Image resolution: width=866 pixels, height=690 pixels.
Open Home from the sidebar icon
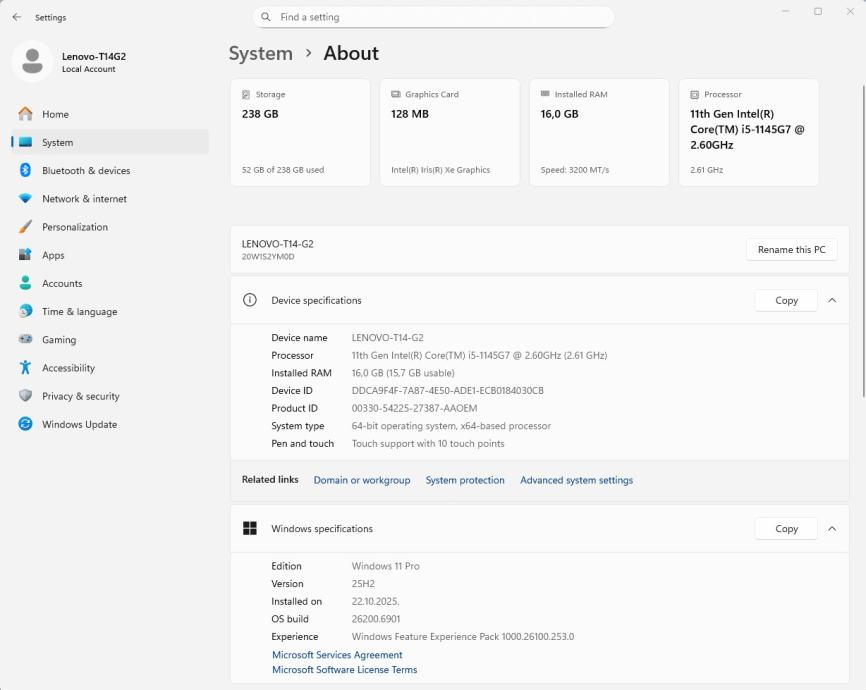25,114
